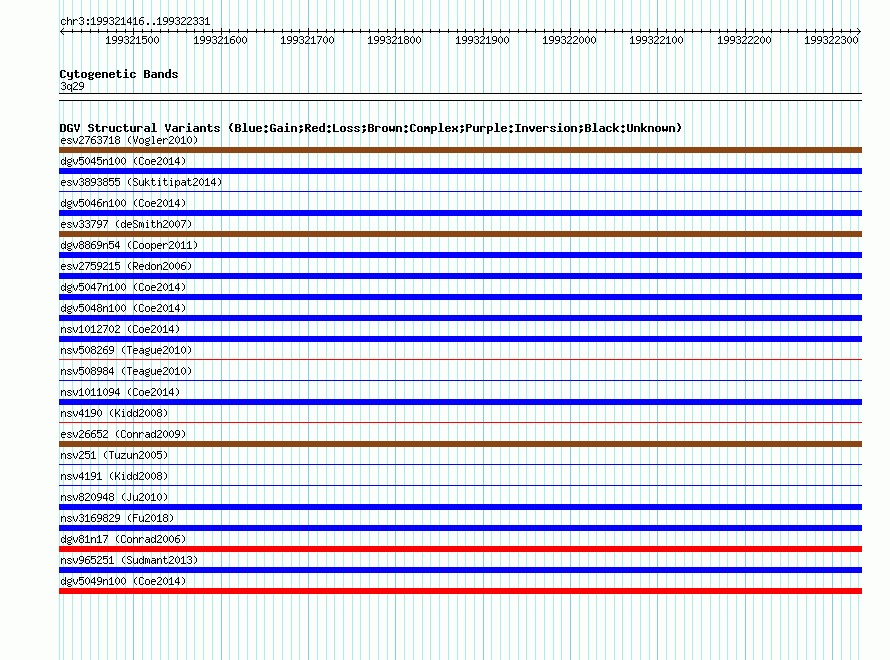Viewport: 890px width, 660px height.
Task: Click ruler position 199322300
Action: click(832, 40)
